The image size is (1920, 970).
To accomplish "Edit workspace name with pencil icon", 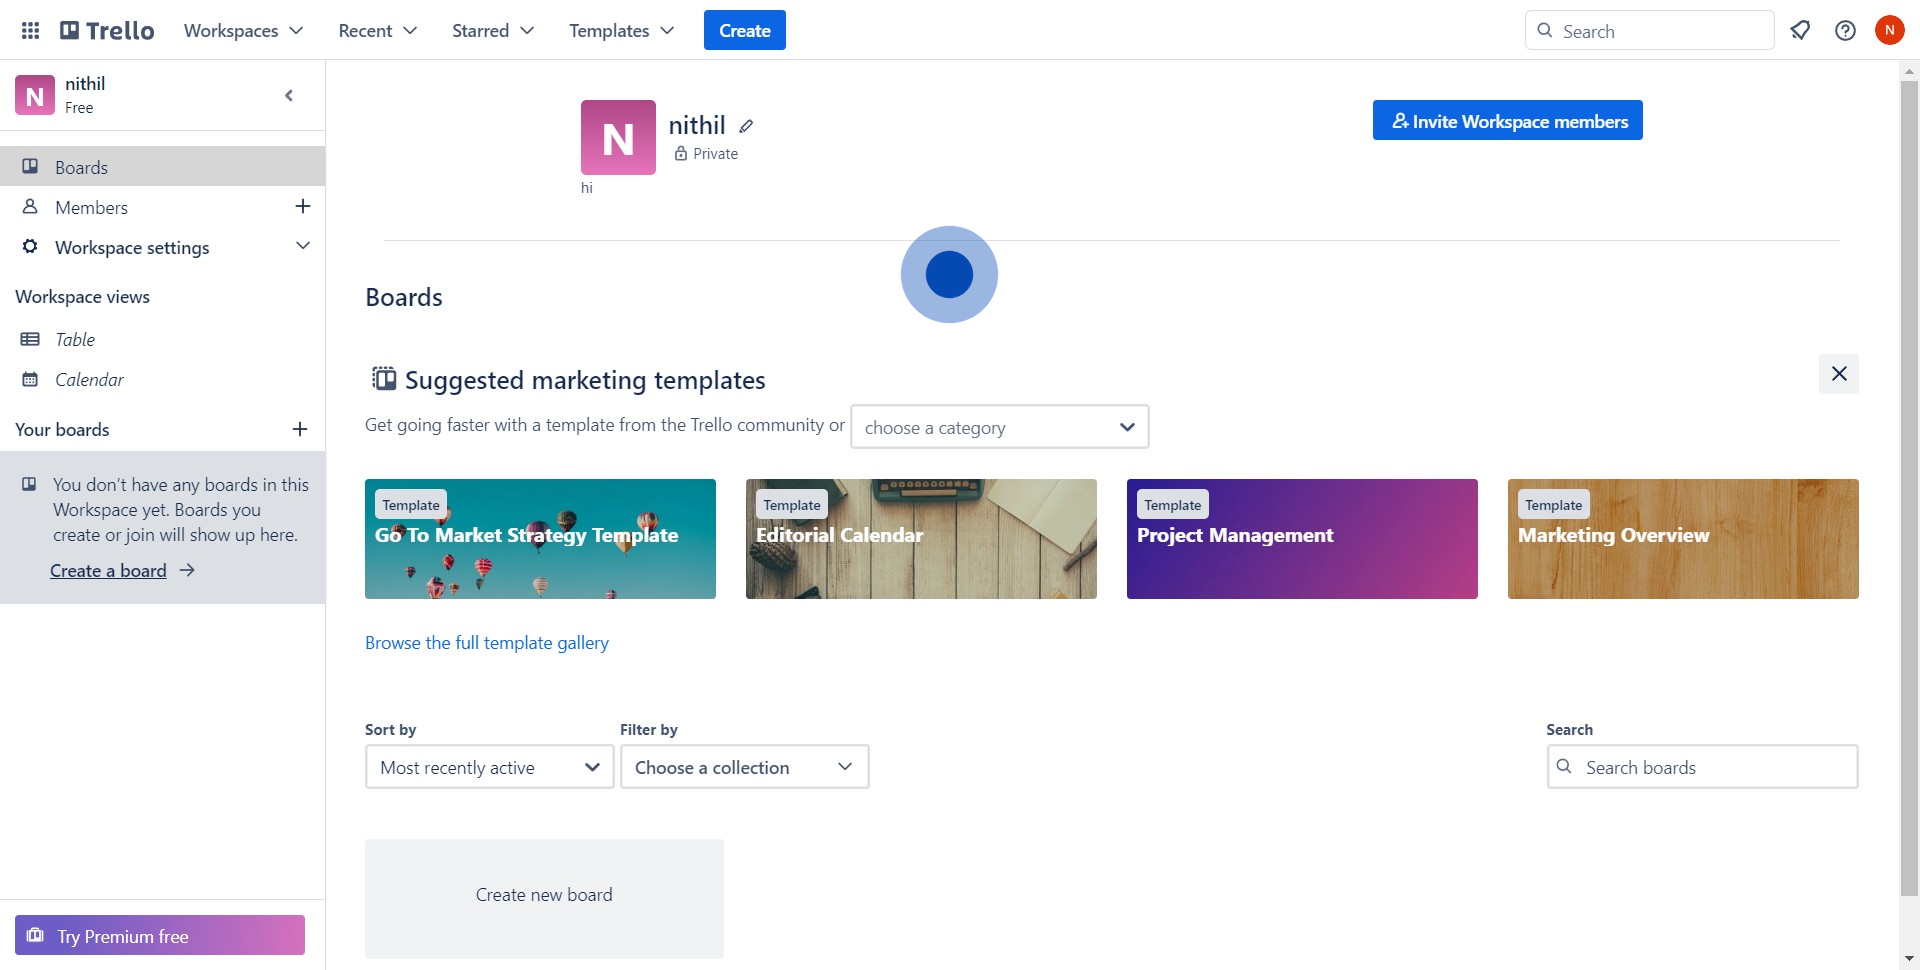I will pos(746,126).
